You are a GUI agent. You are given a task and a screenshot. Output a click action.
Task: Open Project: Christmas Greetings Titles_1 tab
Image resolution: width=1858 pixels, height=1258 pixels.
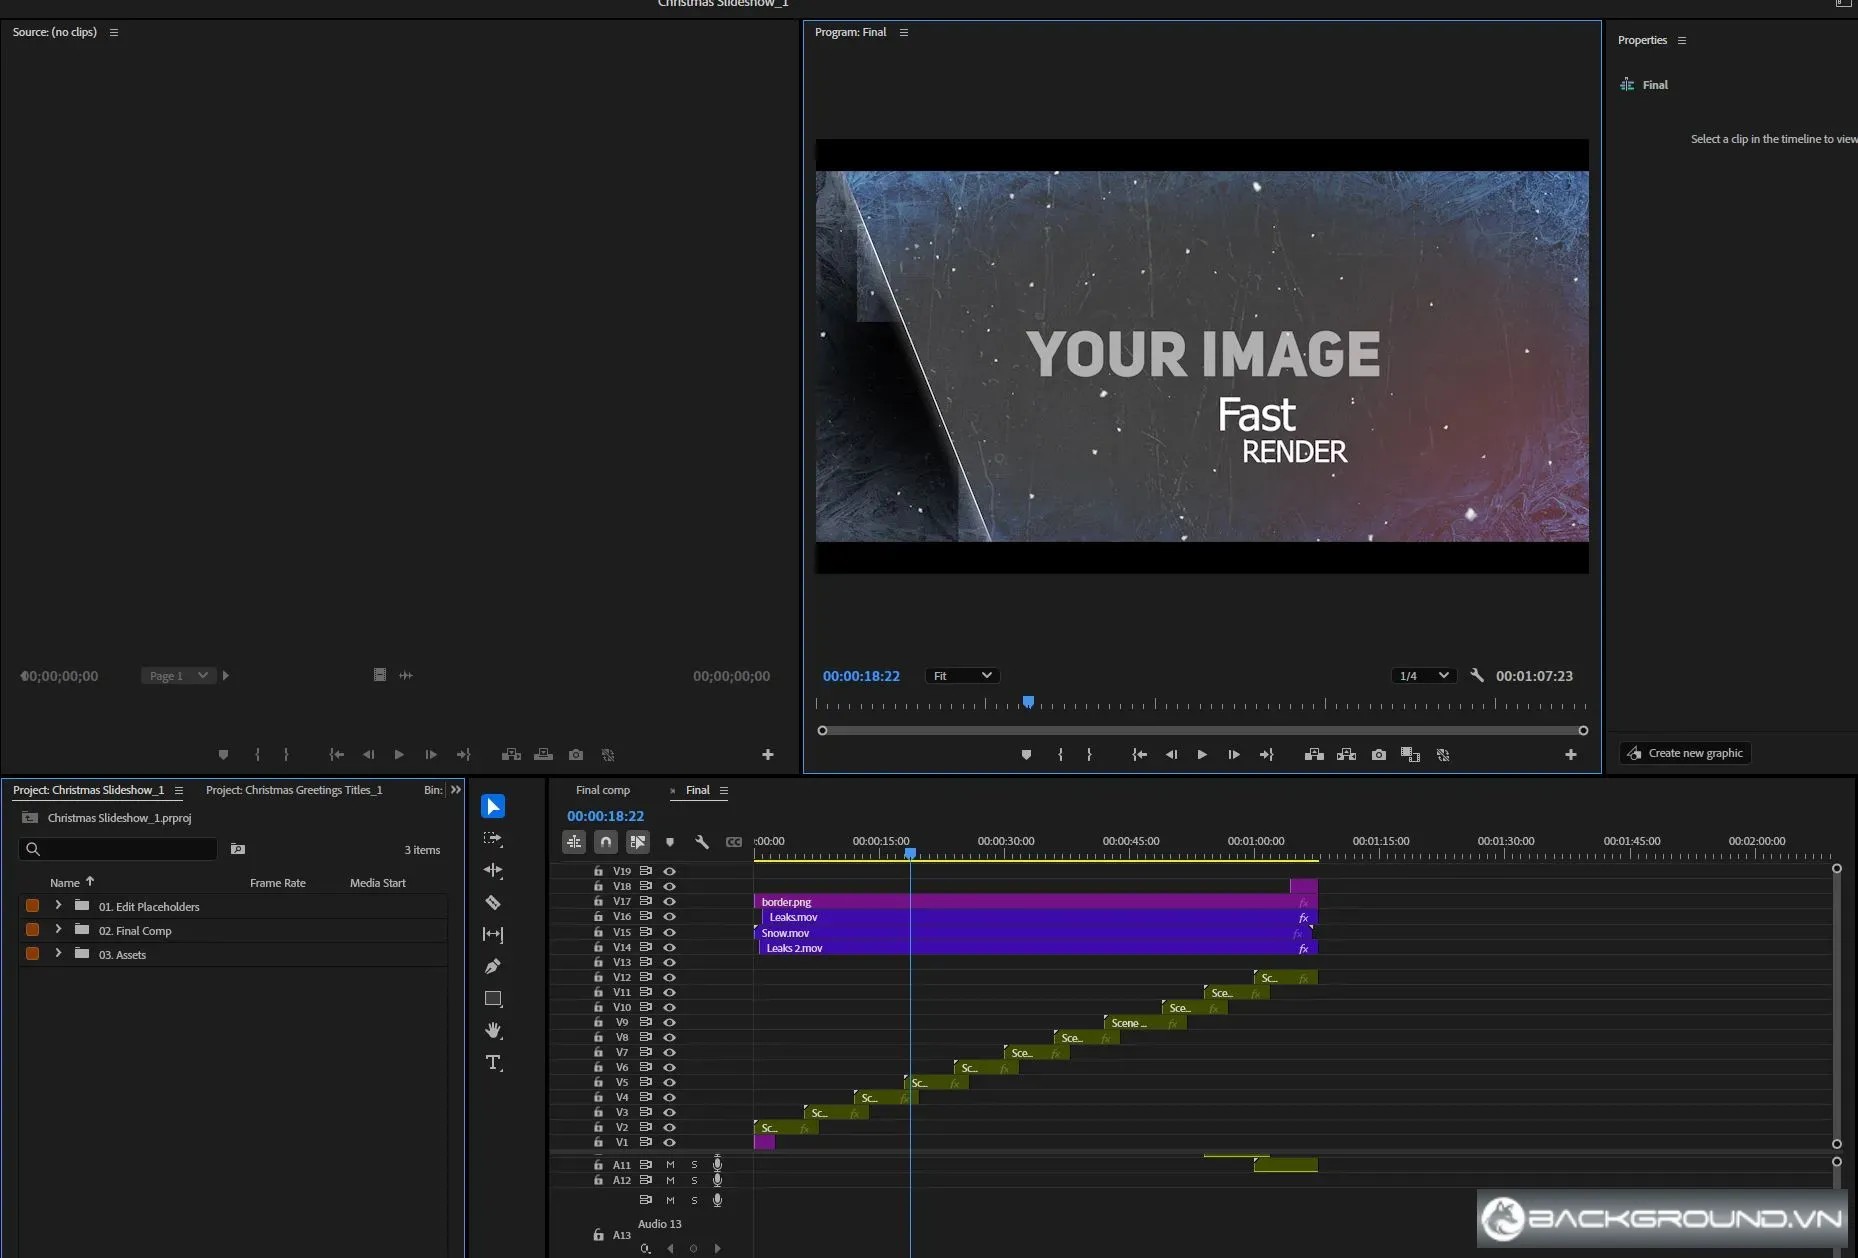[294, 790]
